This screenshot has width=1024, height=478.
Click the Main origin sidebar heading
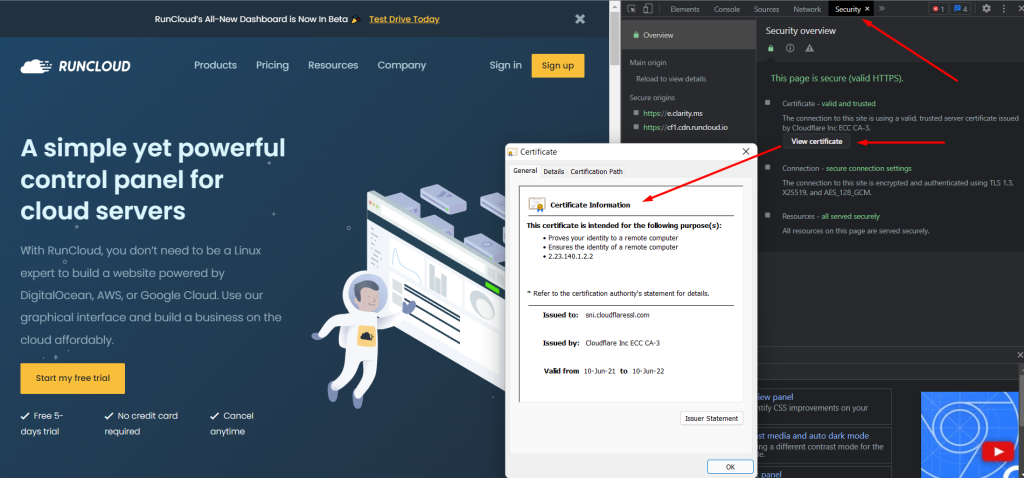(x=648, y=63)
